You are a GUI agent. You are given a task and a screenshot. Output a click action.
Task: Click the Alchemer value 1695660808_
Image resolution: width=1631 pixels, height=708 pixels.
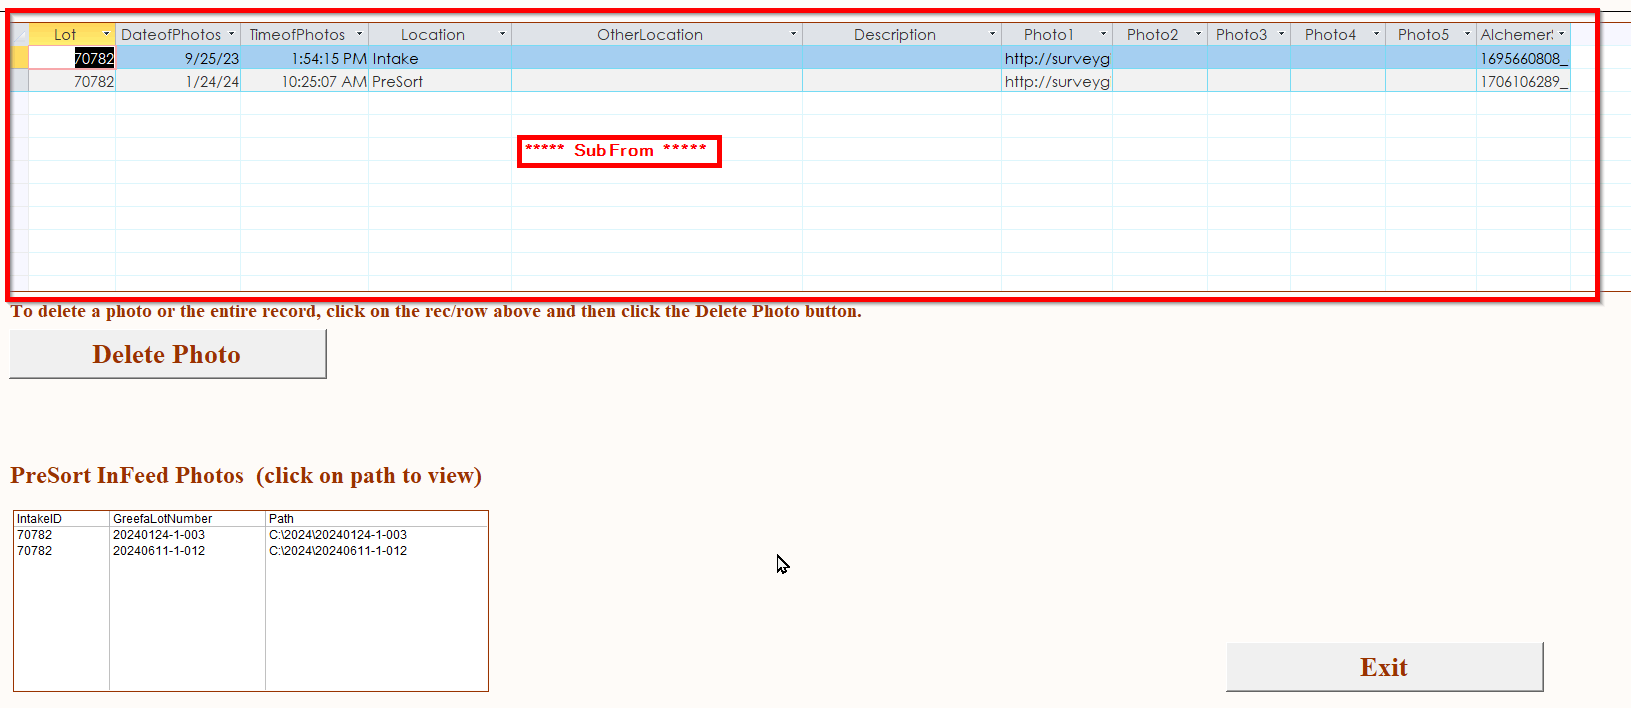click(x=1524, y=58)
